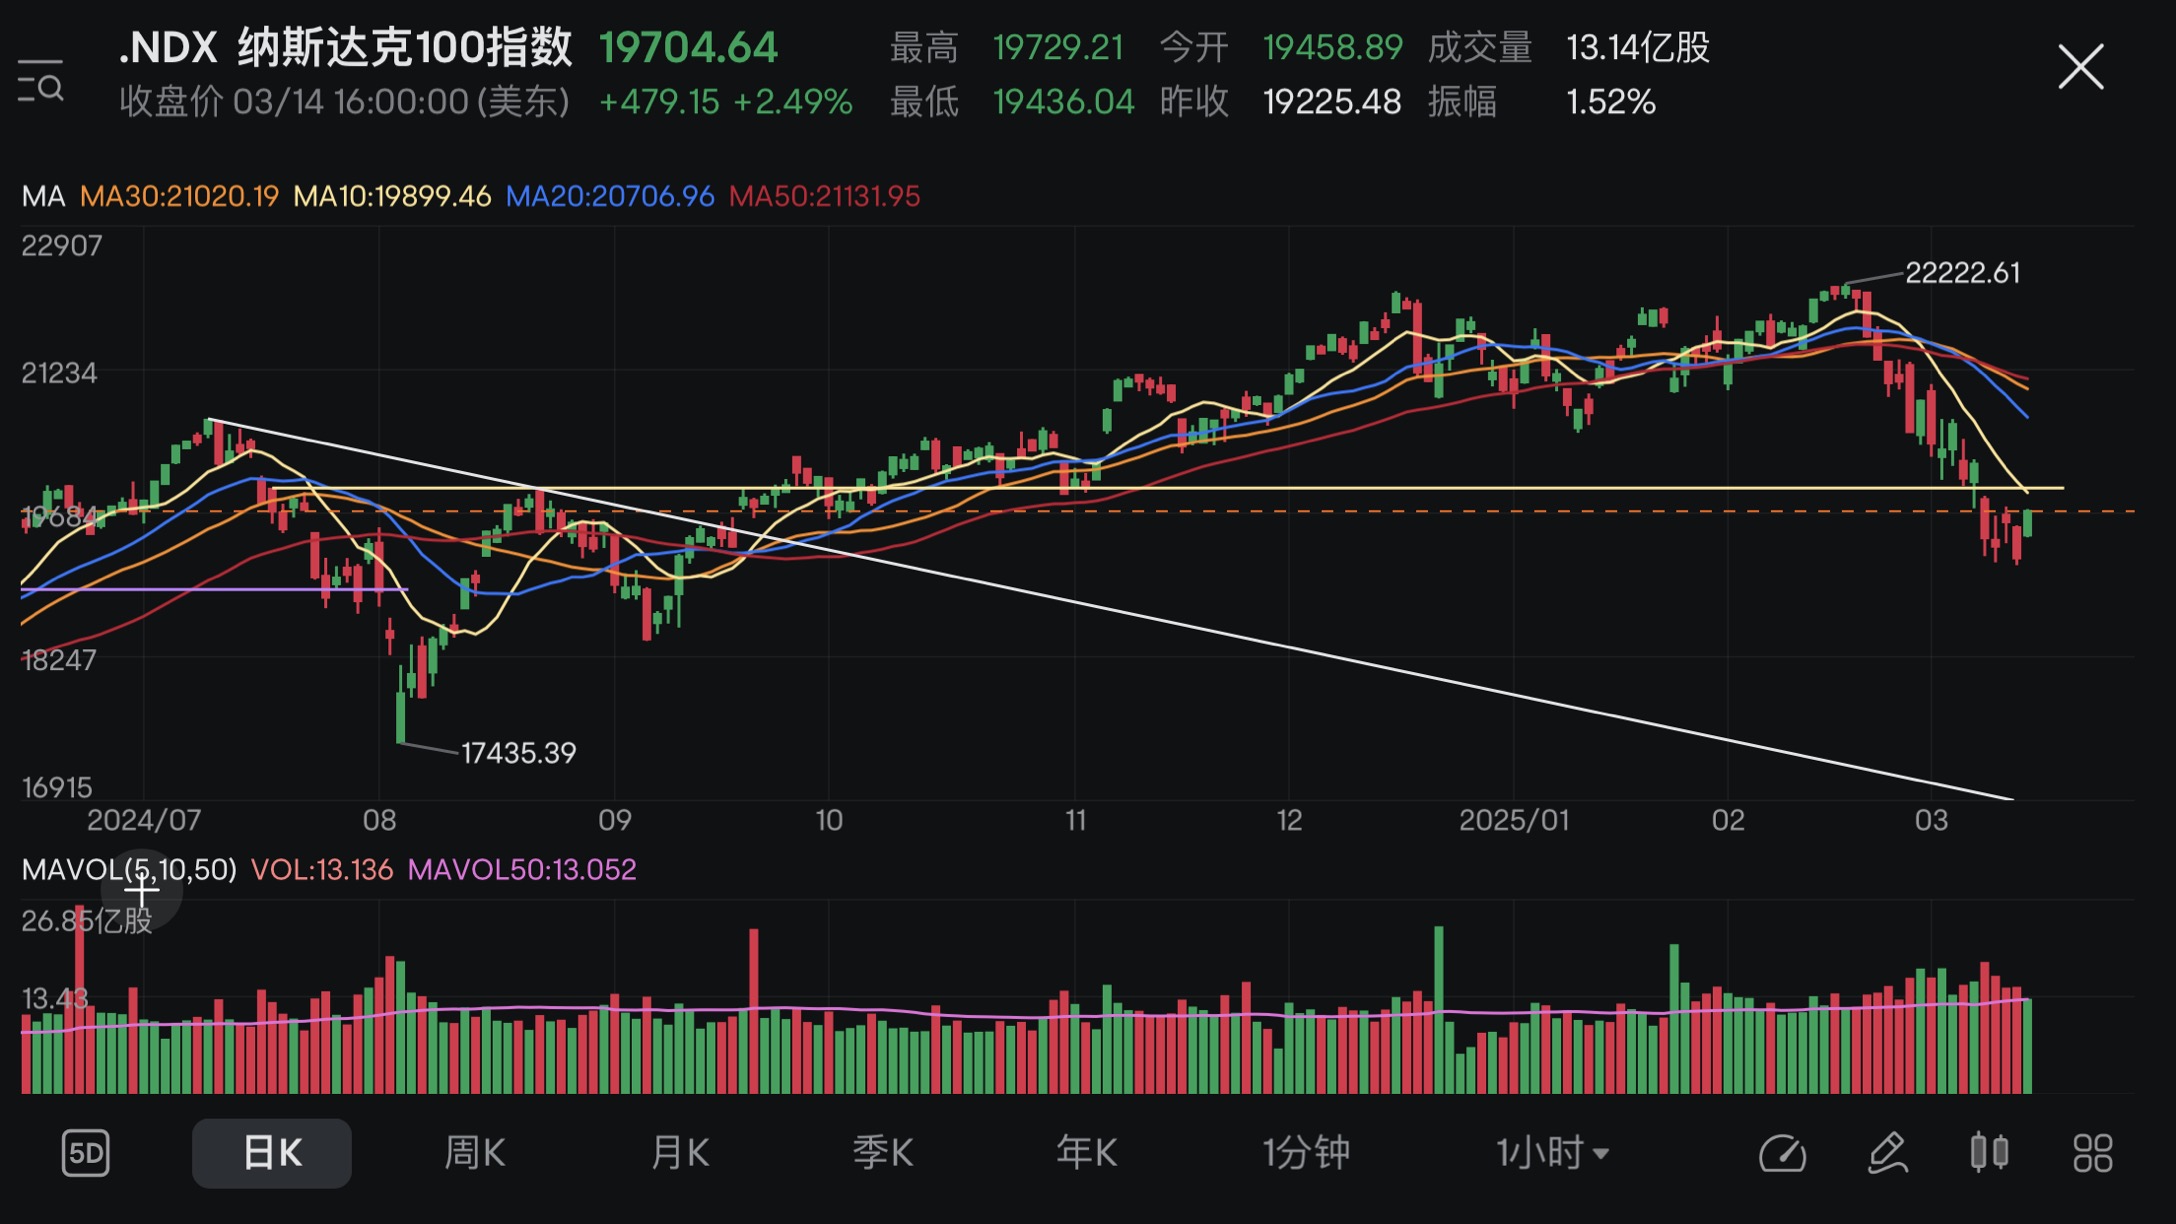2176x1224 pixels.
Task: Select the 周K weekly chart tab
Action: 475,1153
